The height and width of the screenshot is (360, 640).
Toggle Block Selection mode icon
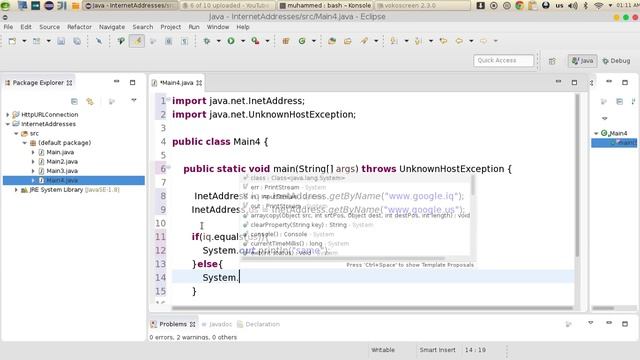(x=169, y=41)
